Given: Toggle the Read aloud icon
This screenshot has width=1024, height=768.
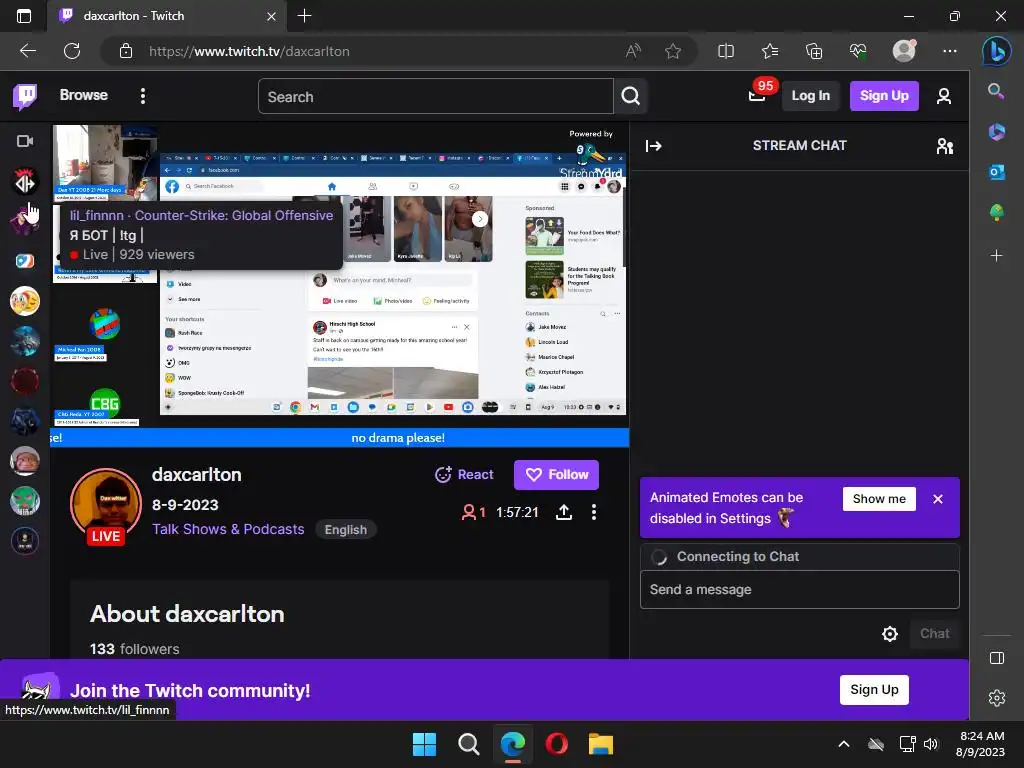Looking at the screenshot, I should [x=632, y=51].
